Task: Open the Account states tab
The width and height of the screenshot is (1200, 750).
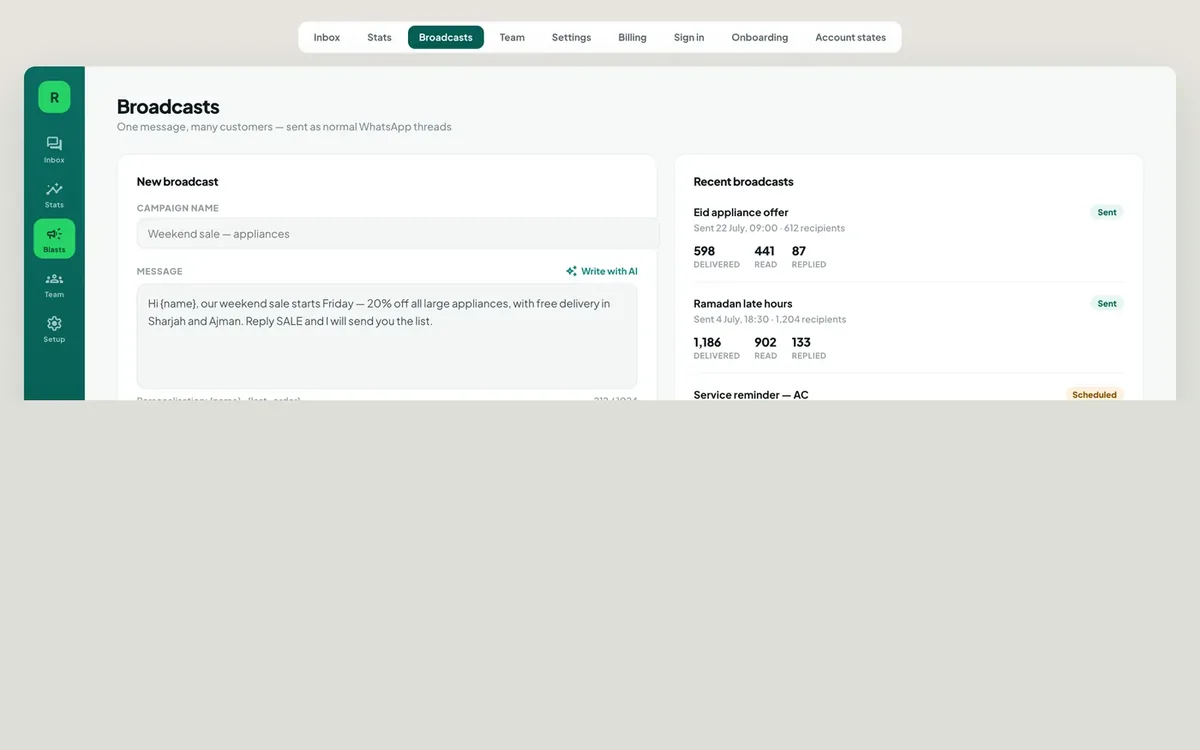Action: pos(850,37)
